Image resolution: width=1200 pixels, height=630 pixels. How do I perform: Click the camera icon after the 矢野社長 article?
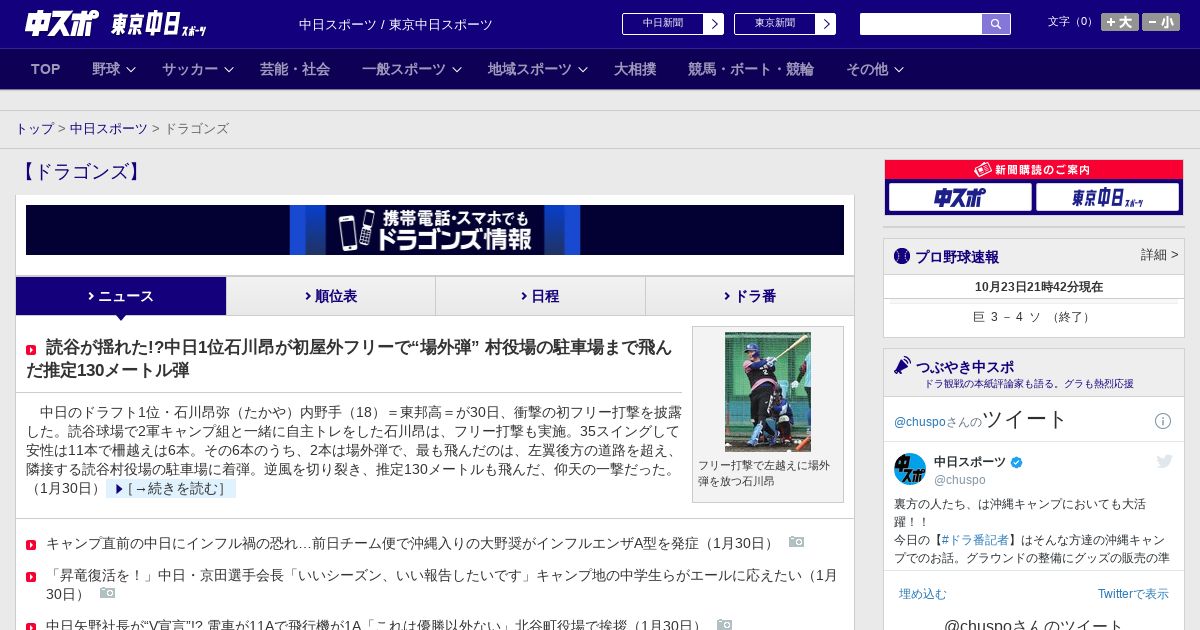[x=725, y=625]
